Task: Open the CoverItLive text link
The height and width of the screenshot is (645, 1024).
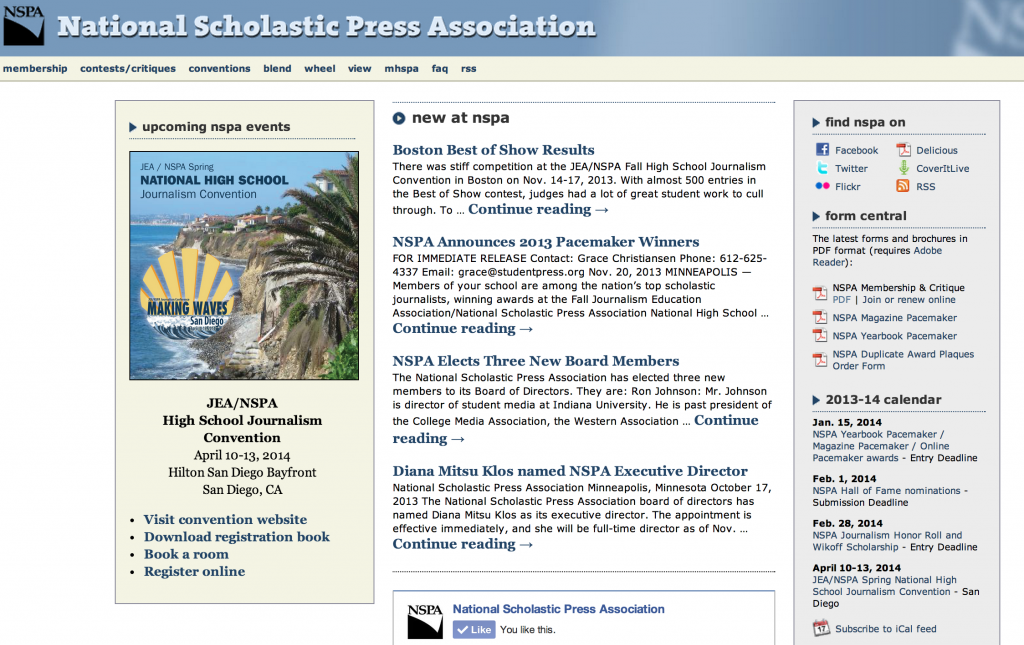Action: click(x=942, y=168)
